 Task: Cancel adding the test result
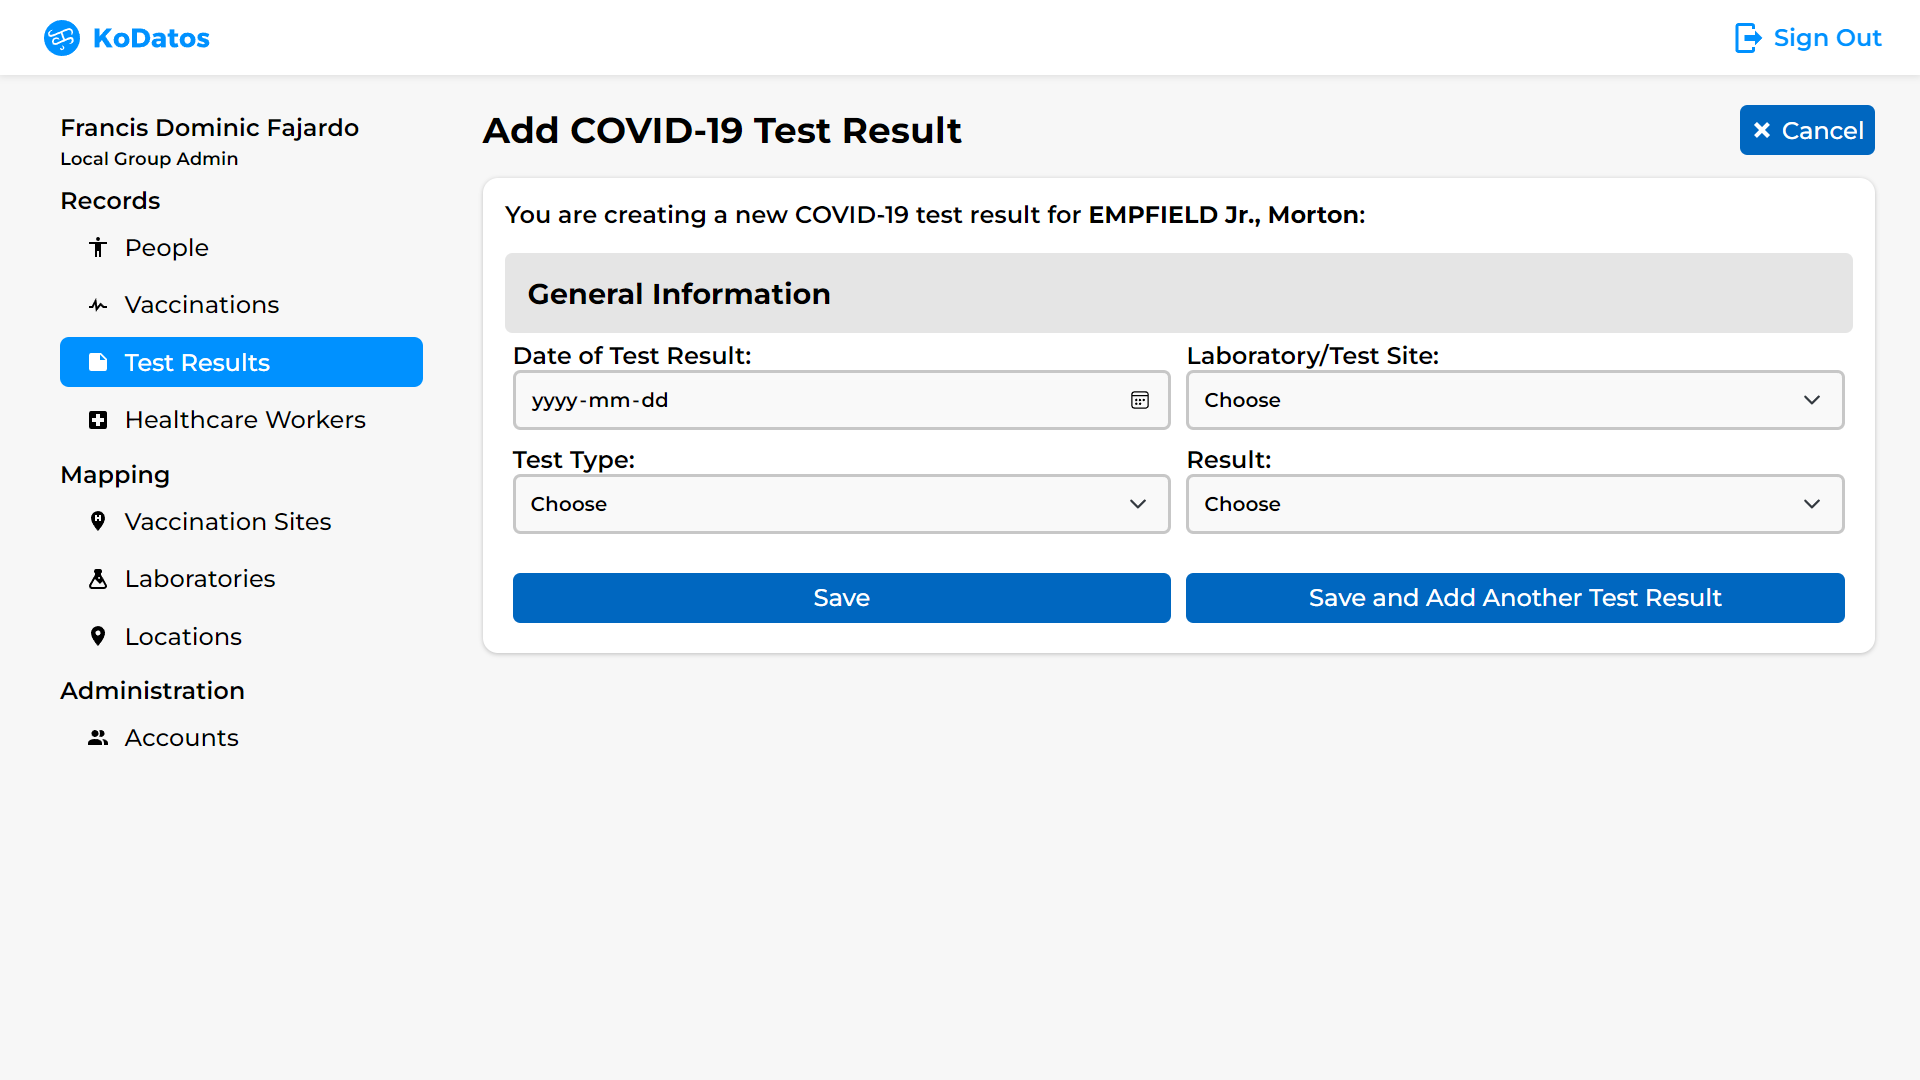pyautogui.click(x=1806, y=130)
